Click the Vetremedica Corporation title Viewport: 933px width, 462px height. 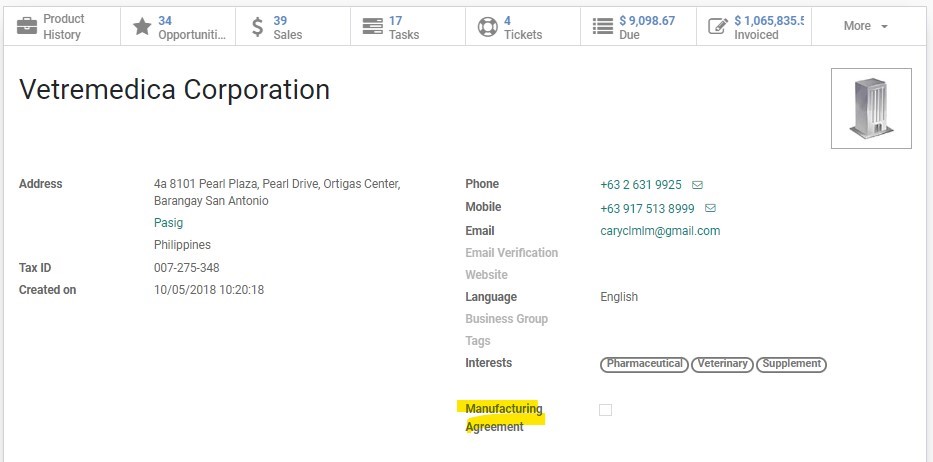pos(174,90)
